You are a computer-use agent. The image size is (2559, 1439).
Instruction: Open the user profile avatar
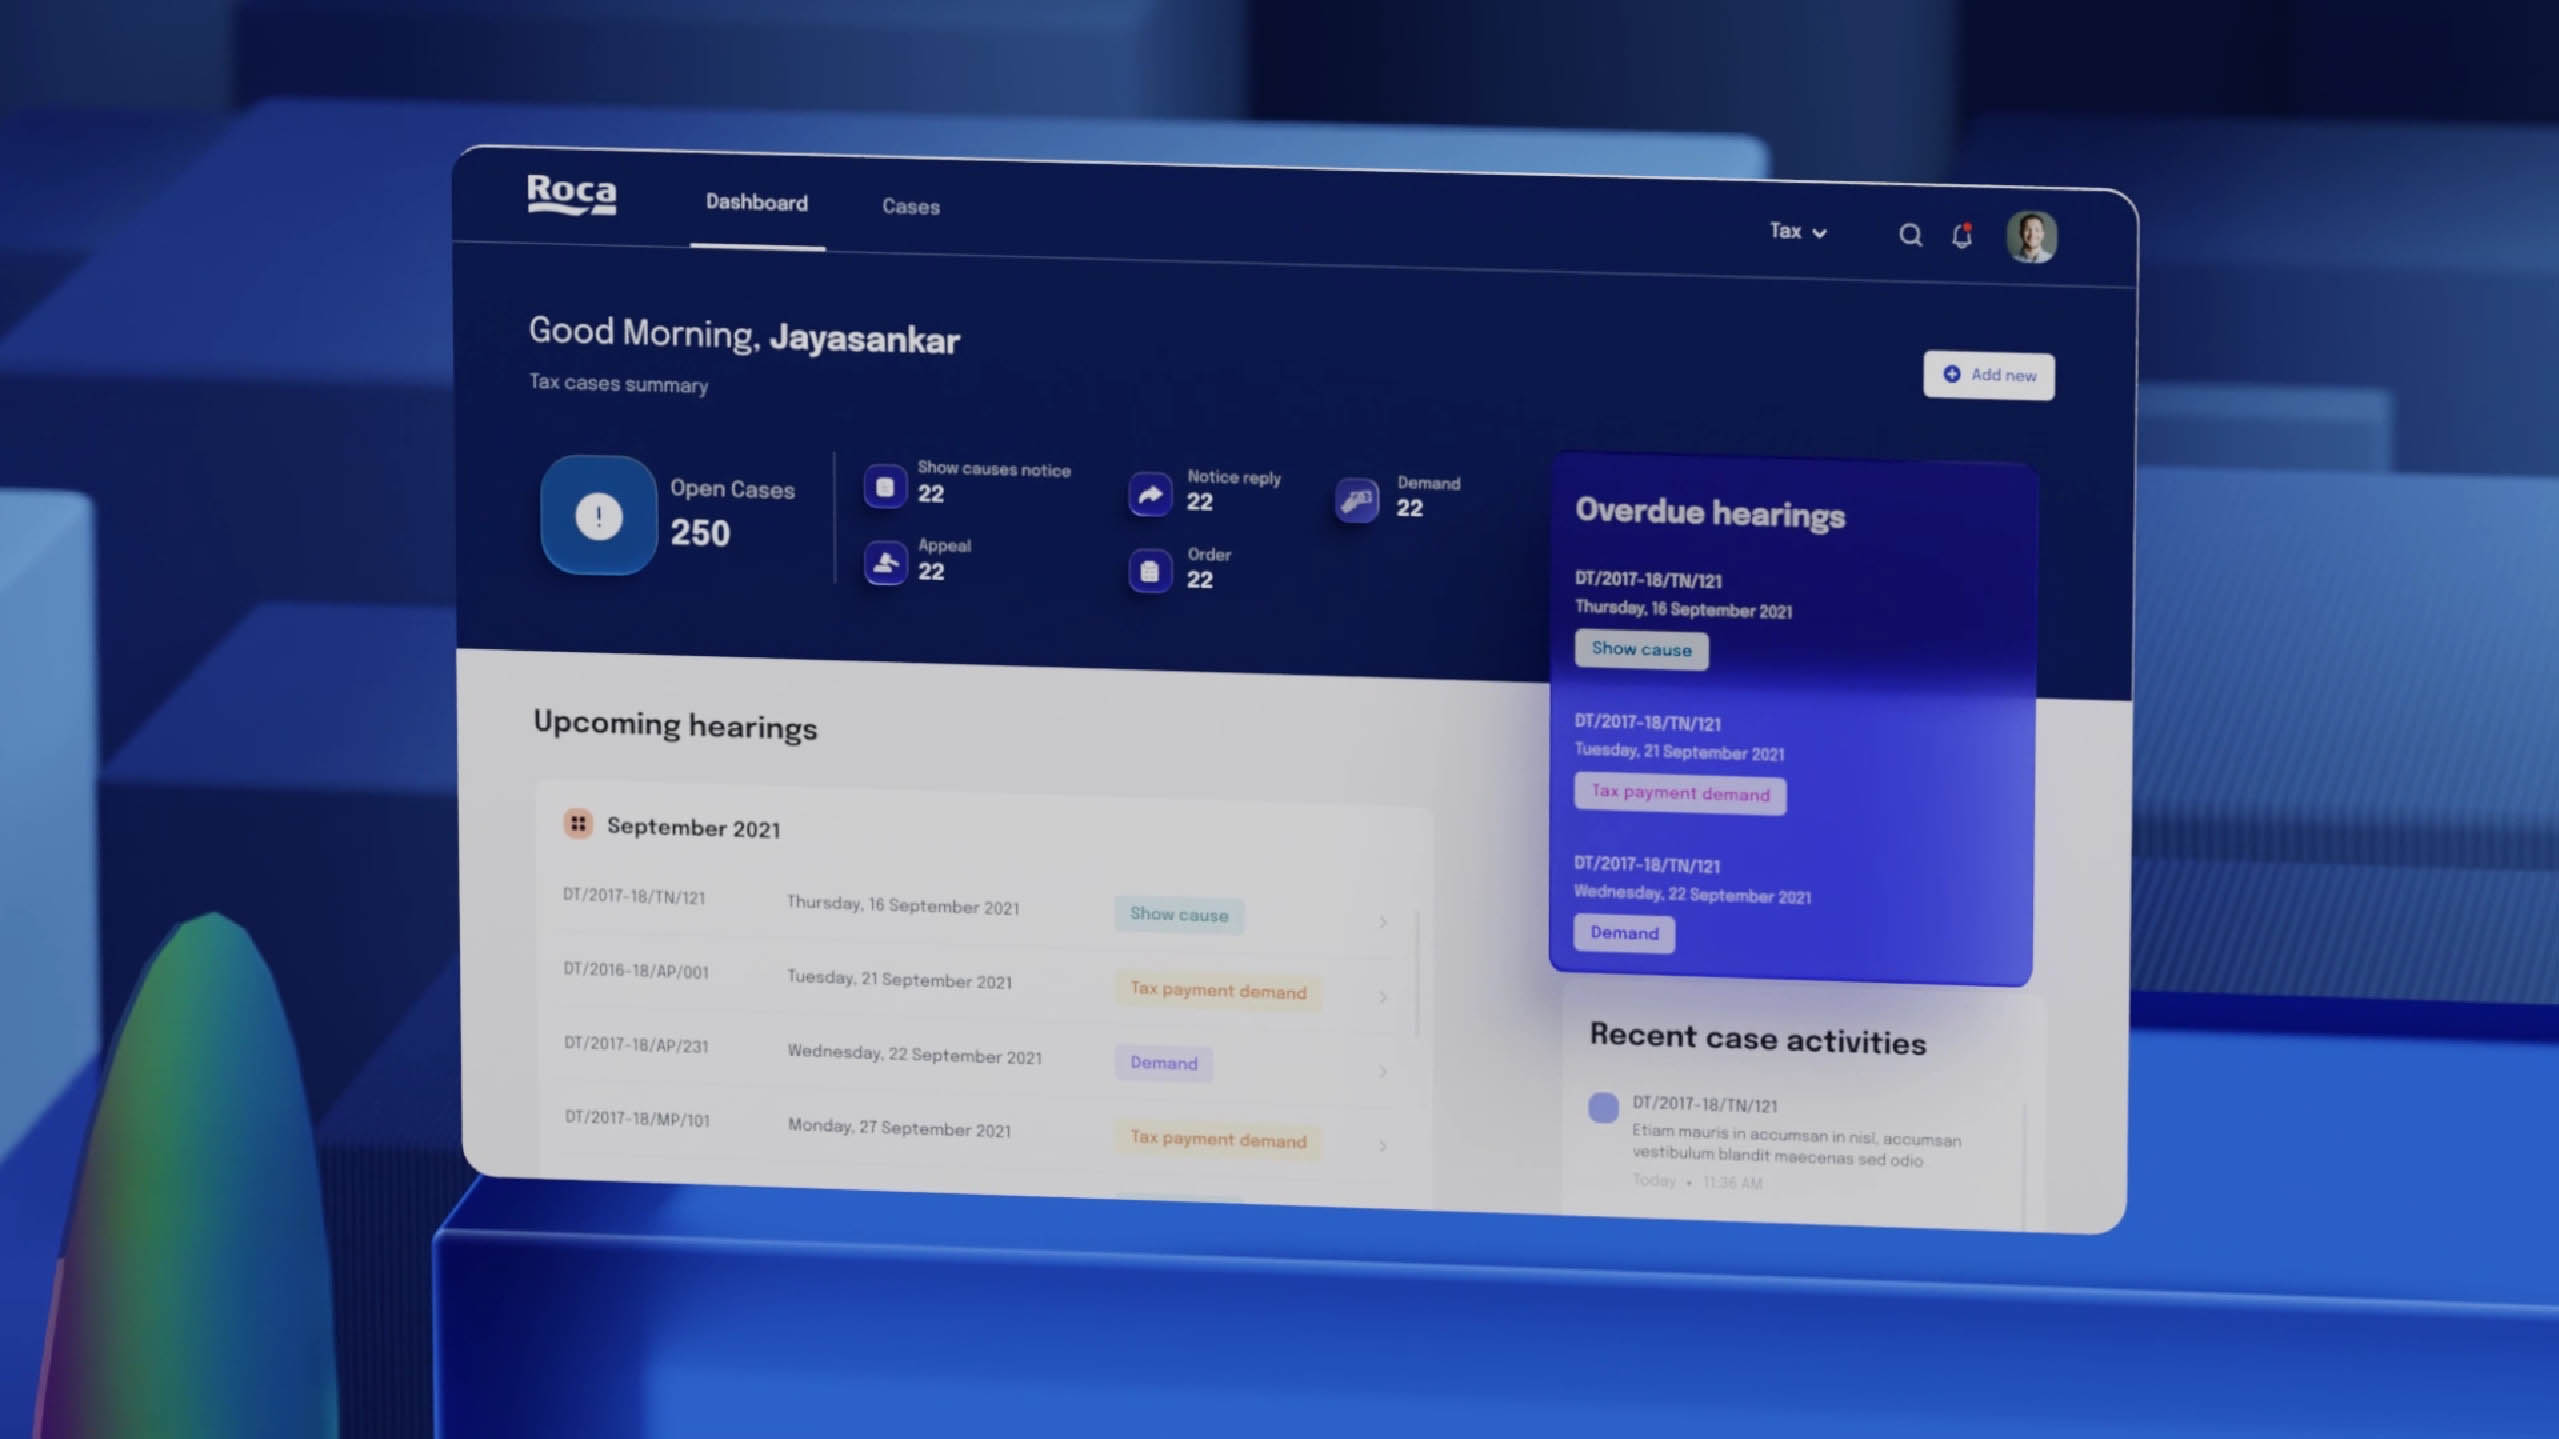(2031, 238)
